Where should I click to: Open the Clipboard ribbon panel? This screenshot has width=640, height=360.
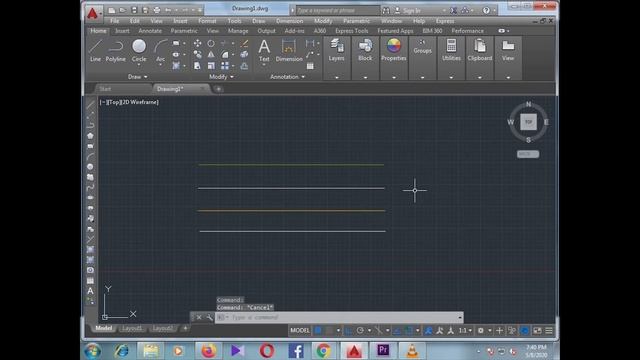tap(480, 50)
